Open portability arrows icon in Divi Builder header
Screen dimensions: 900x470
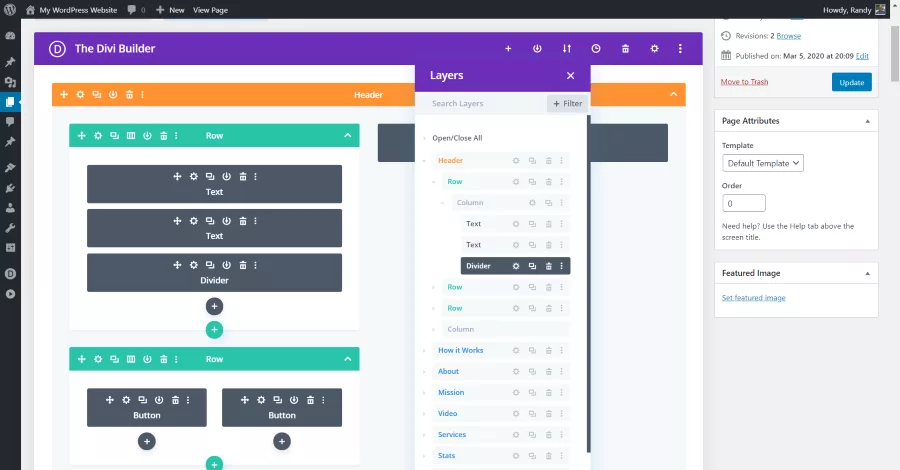point(567,49)
